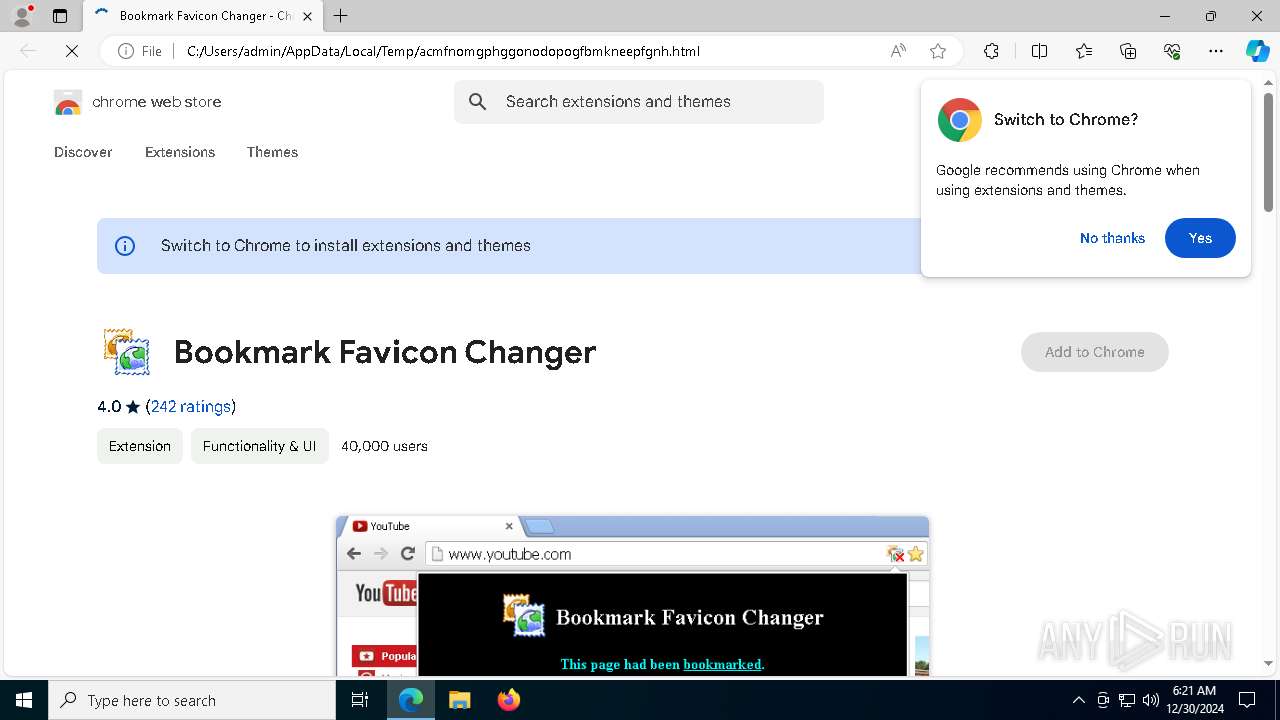
Task: Open a new tab with plus button
Action: (x=341, y=16)
